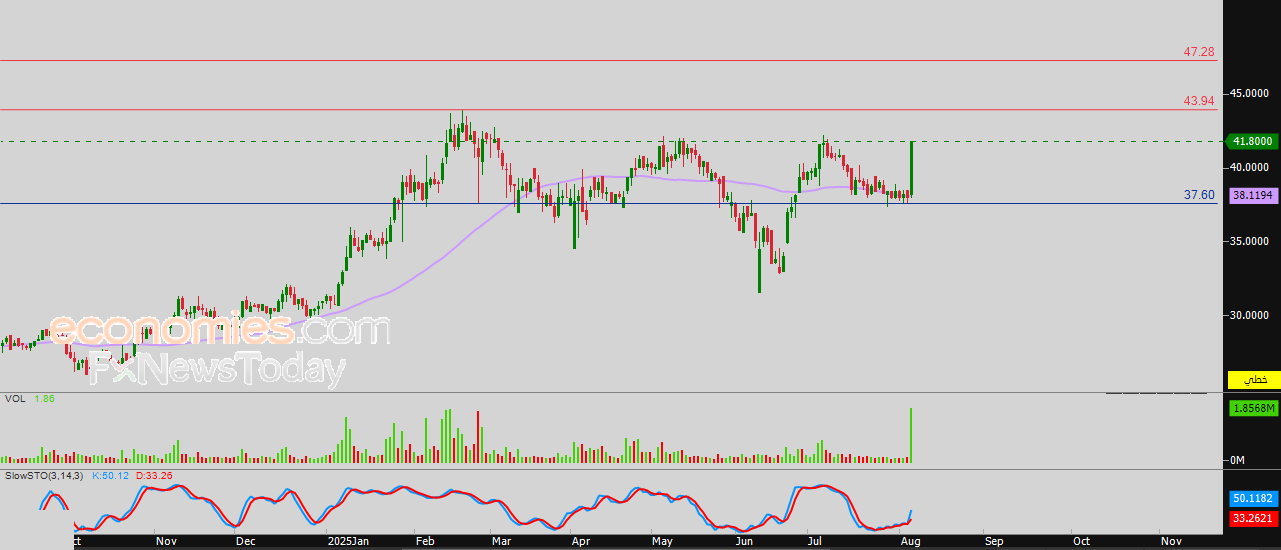Image resolution: width=1281 pixels, height=550 pixels.
Task: Click the Oct date axis label
Action: [1081, 541]
